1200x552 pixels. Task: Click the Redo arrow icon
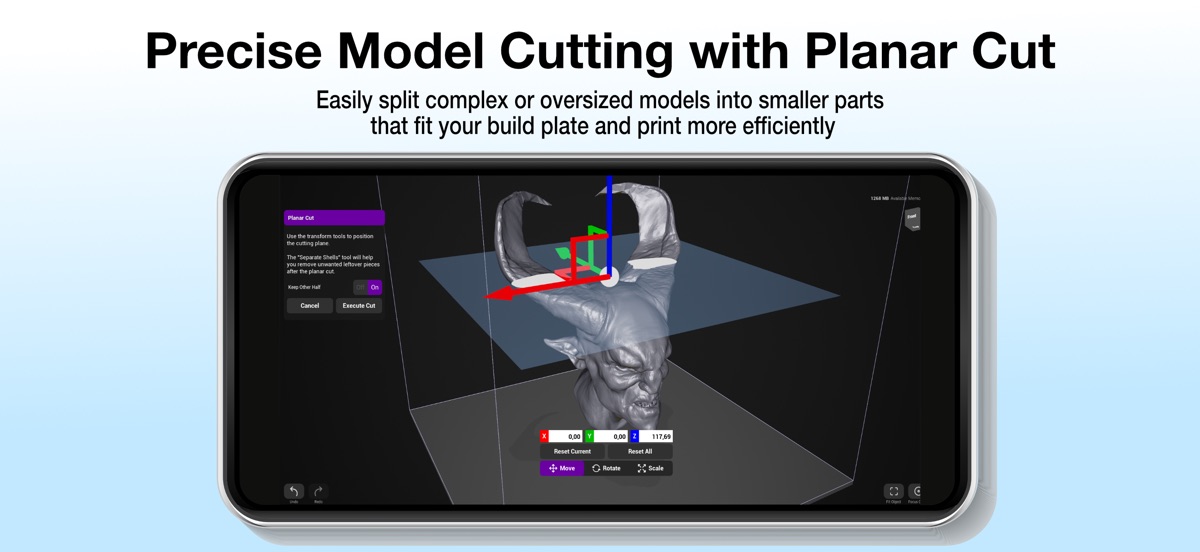[x=318, y=491]
